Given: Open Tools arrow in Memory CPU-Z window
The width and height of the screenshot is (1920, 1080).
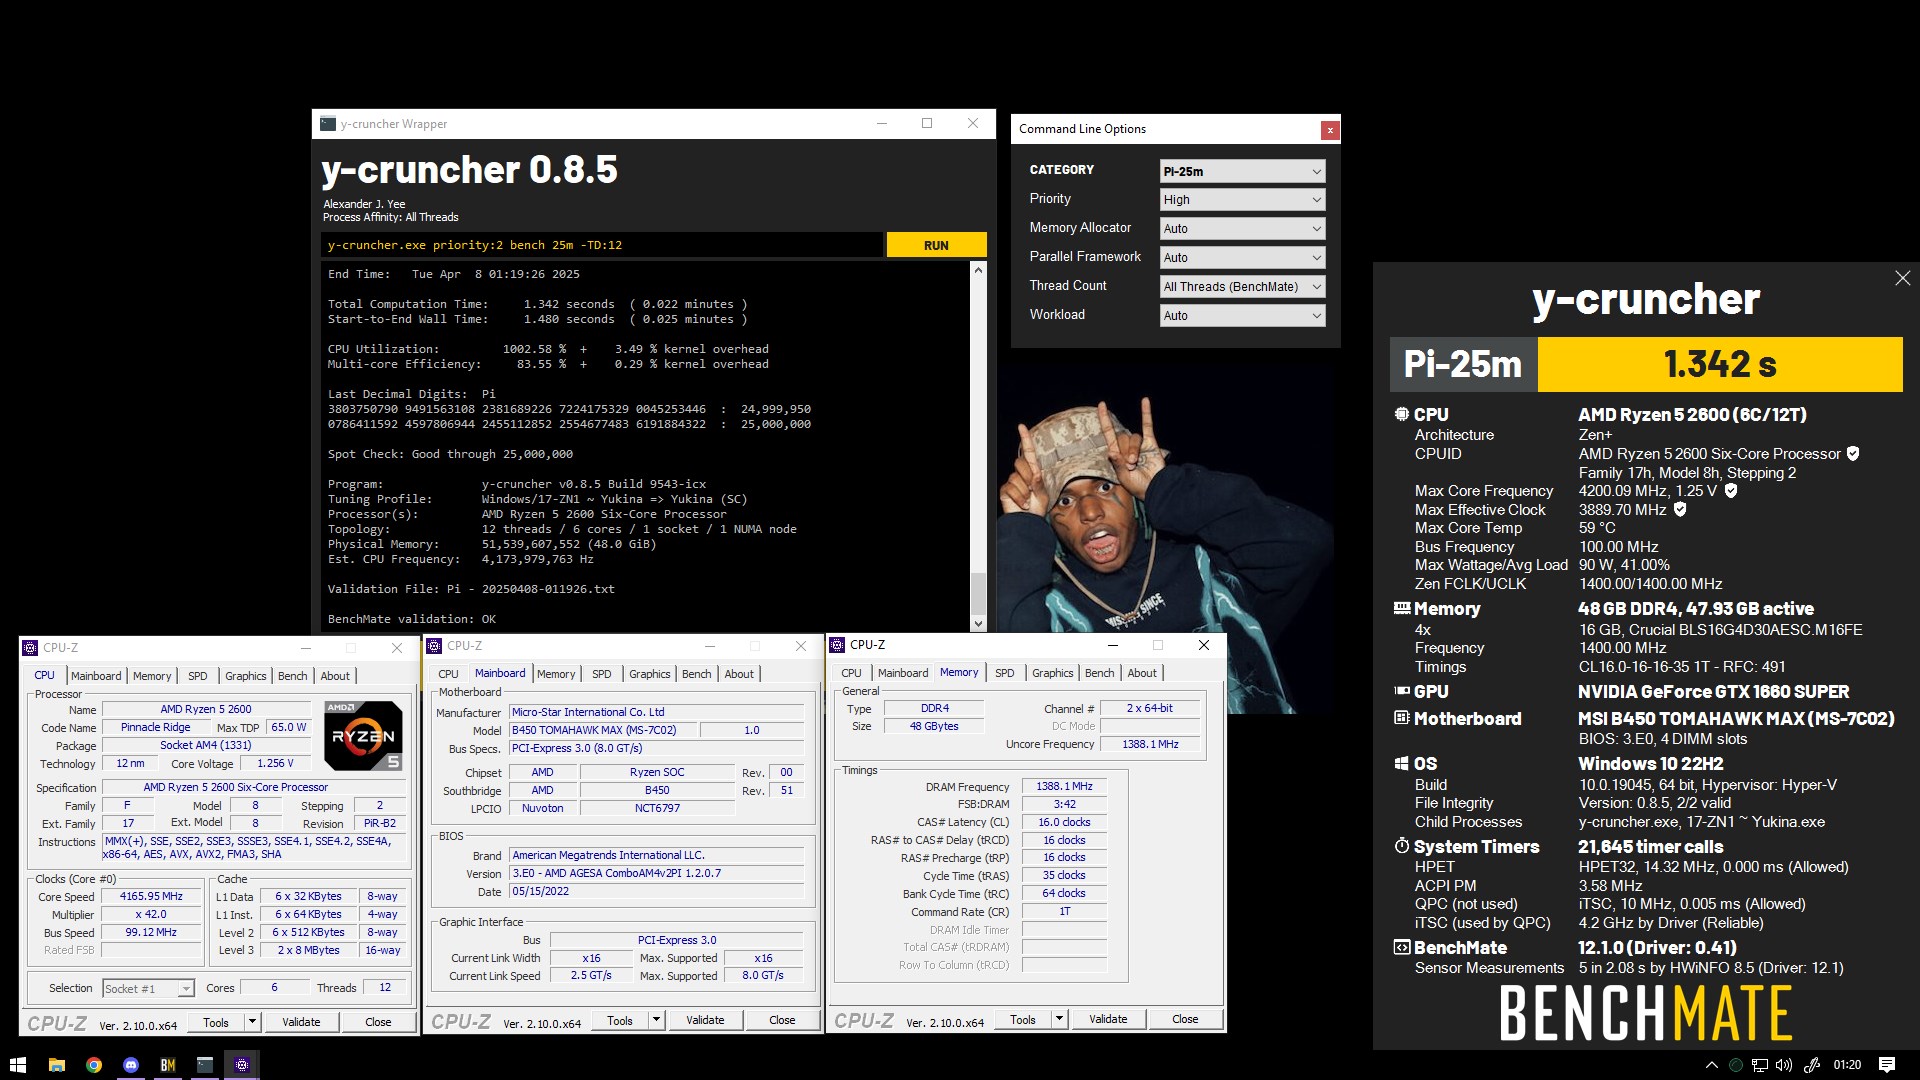Looking at the screenshot, I should pos(1059,1019).
